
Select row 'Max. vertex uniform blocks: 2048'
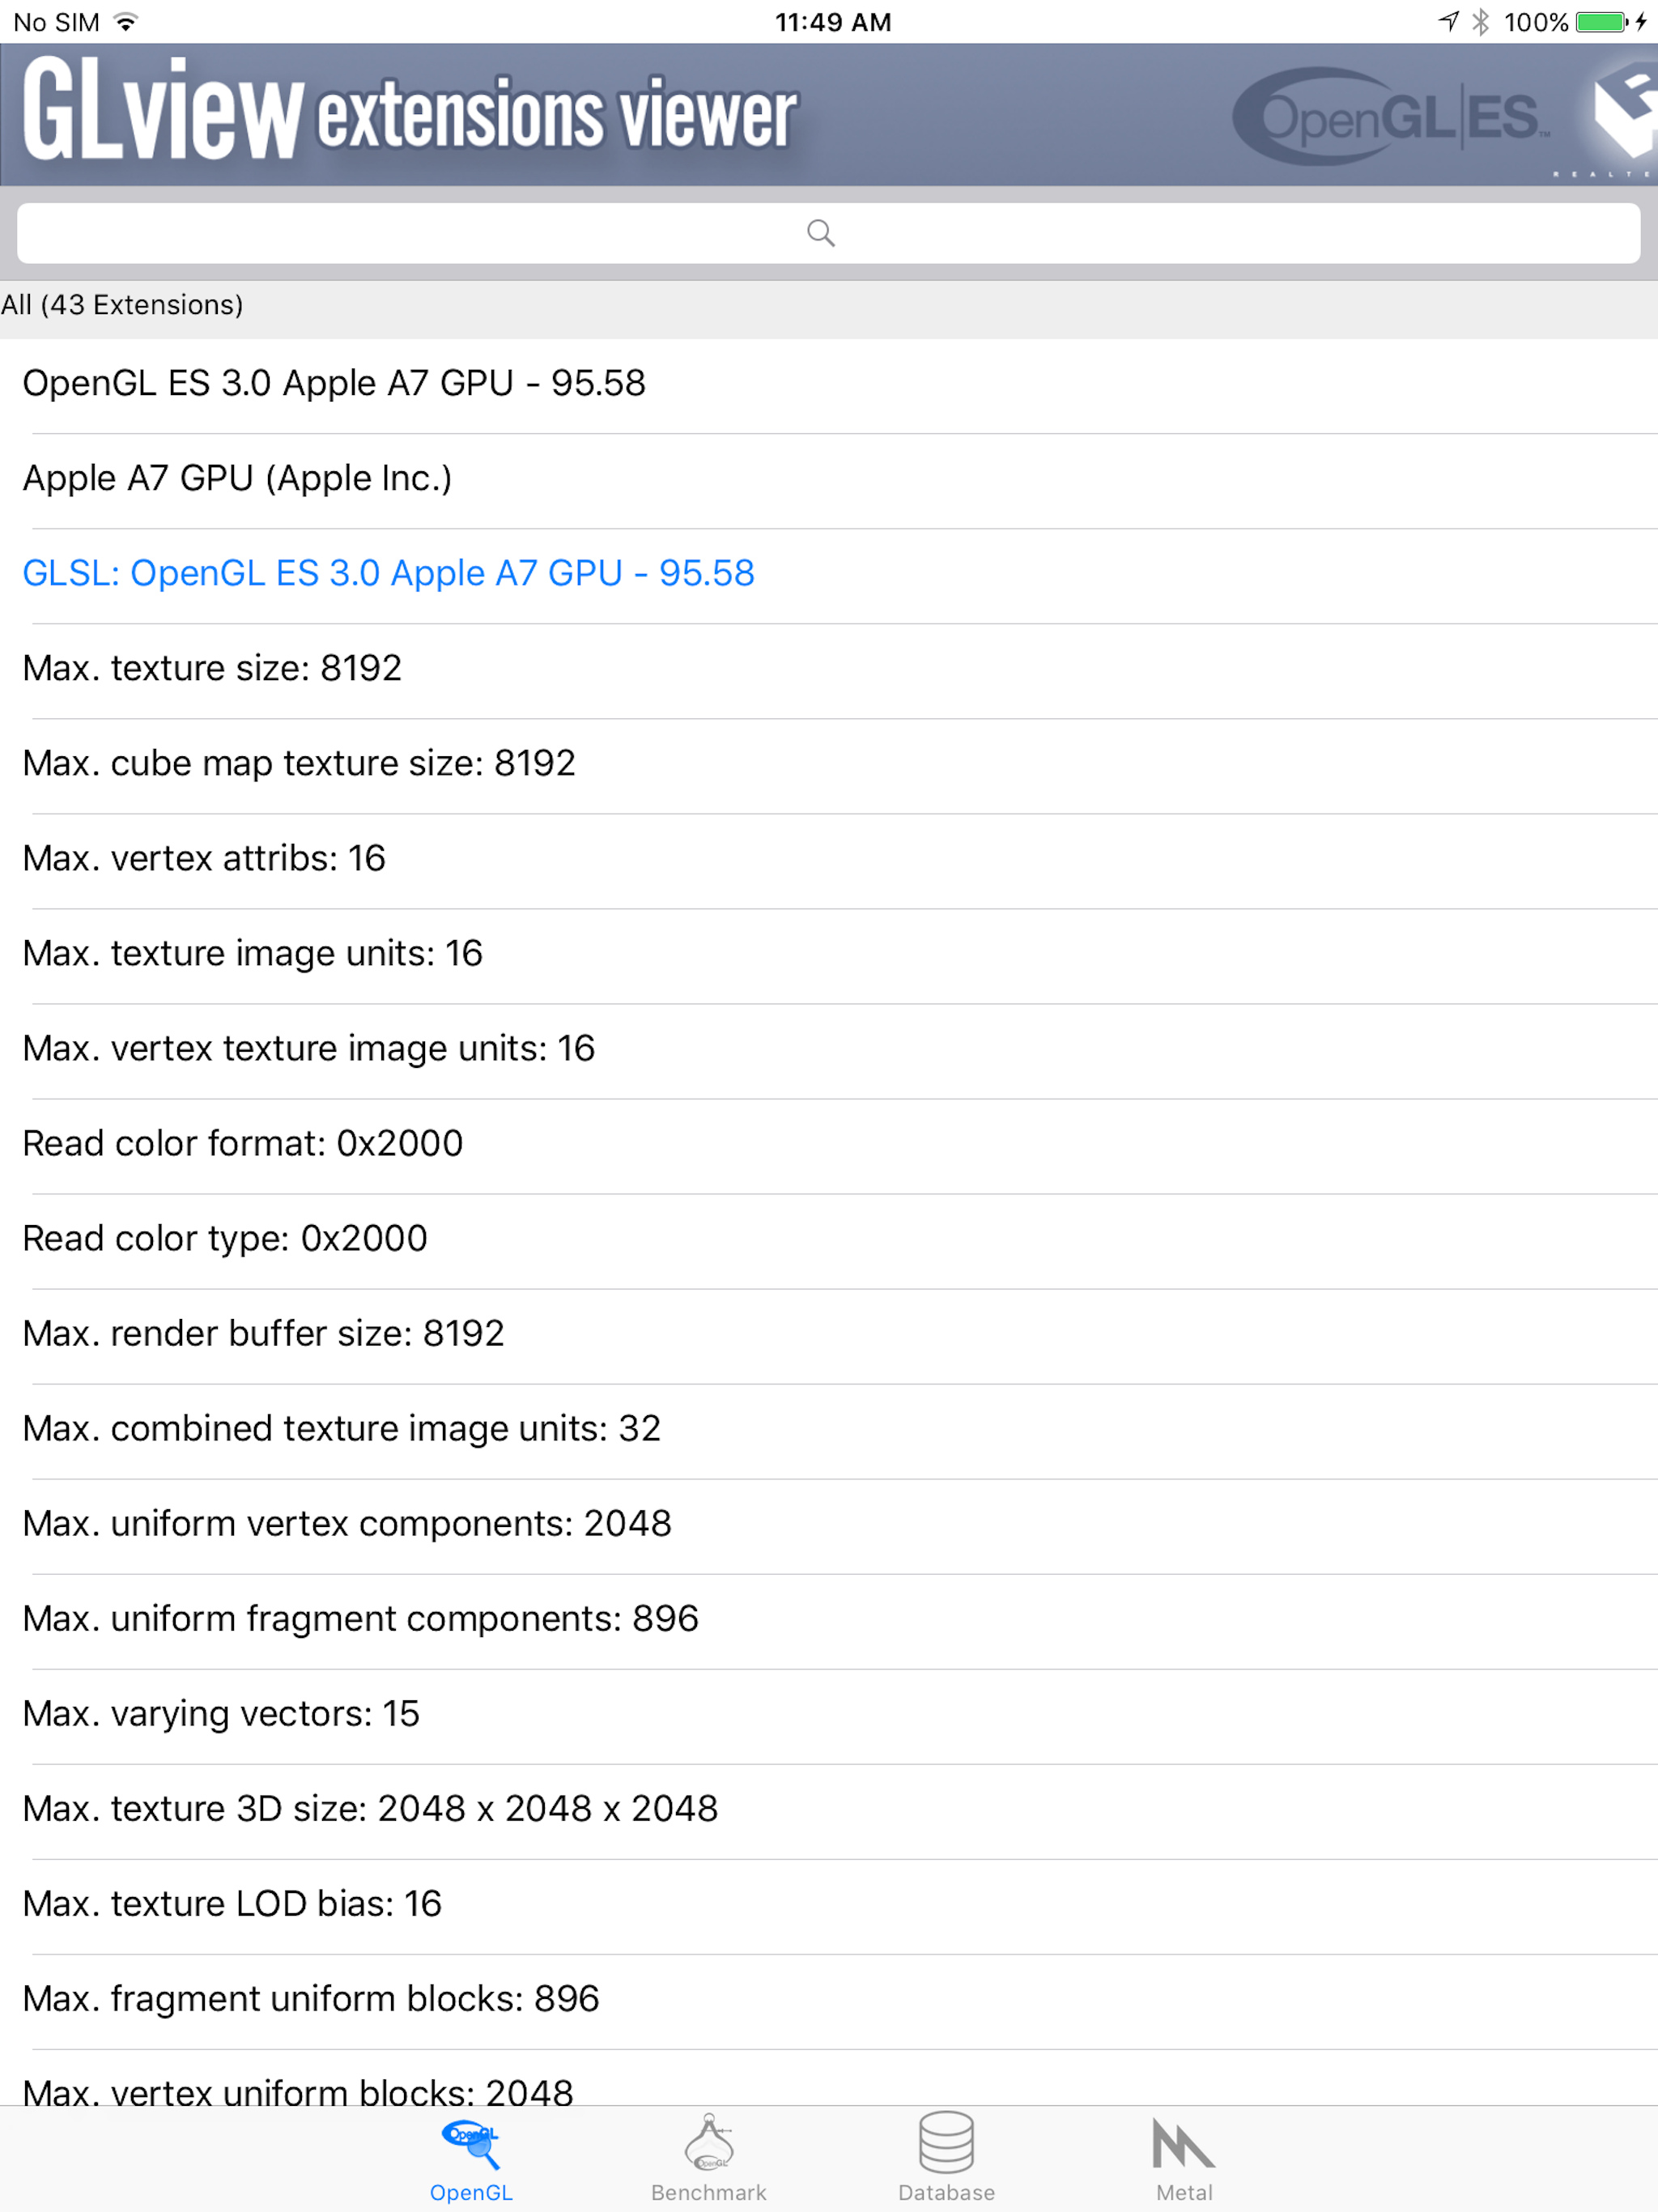pyautogui.click(x=829, y=2078)
